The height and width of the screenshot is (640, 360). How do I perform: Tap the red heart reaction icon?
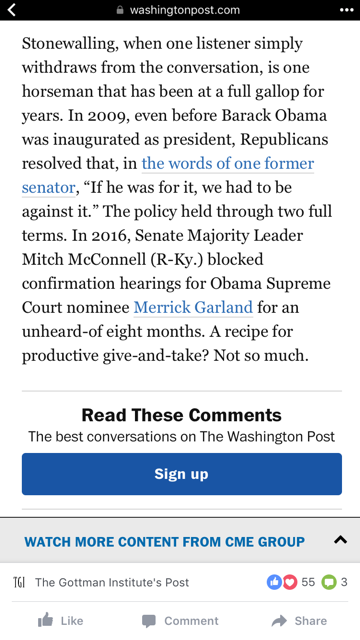[x=289, y=582]
